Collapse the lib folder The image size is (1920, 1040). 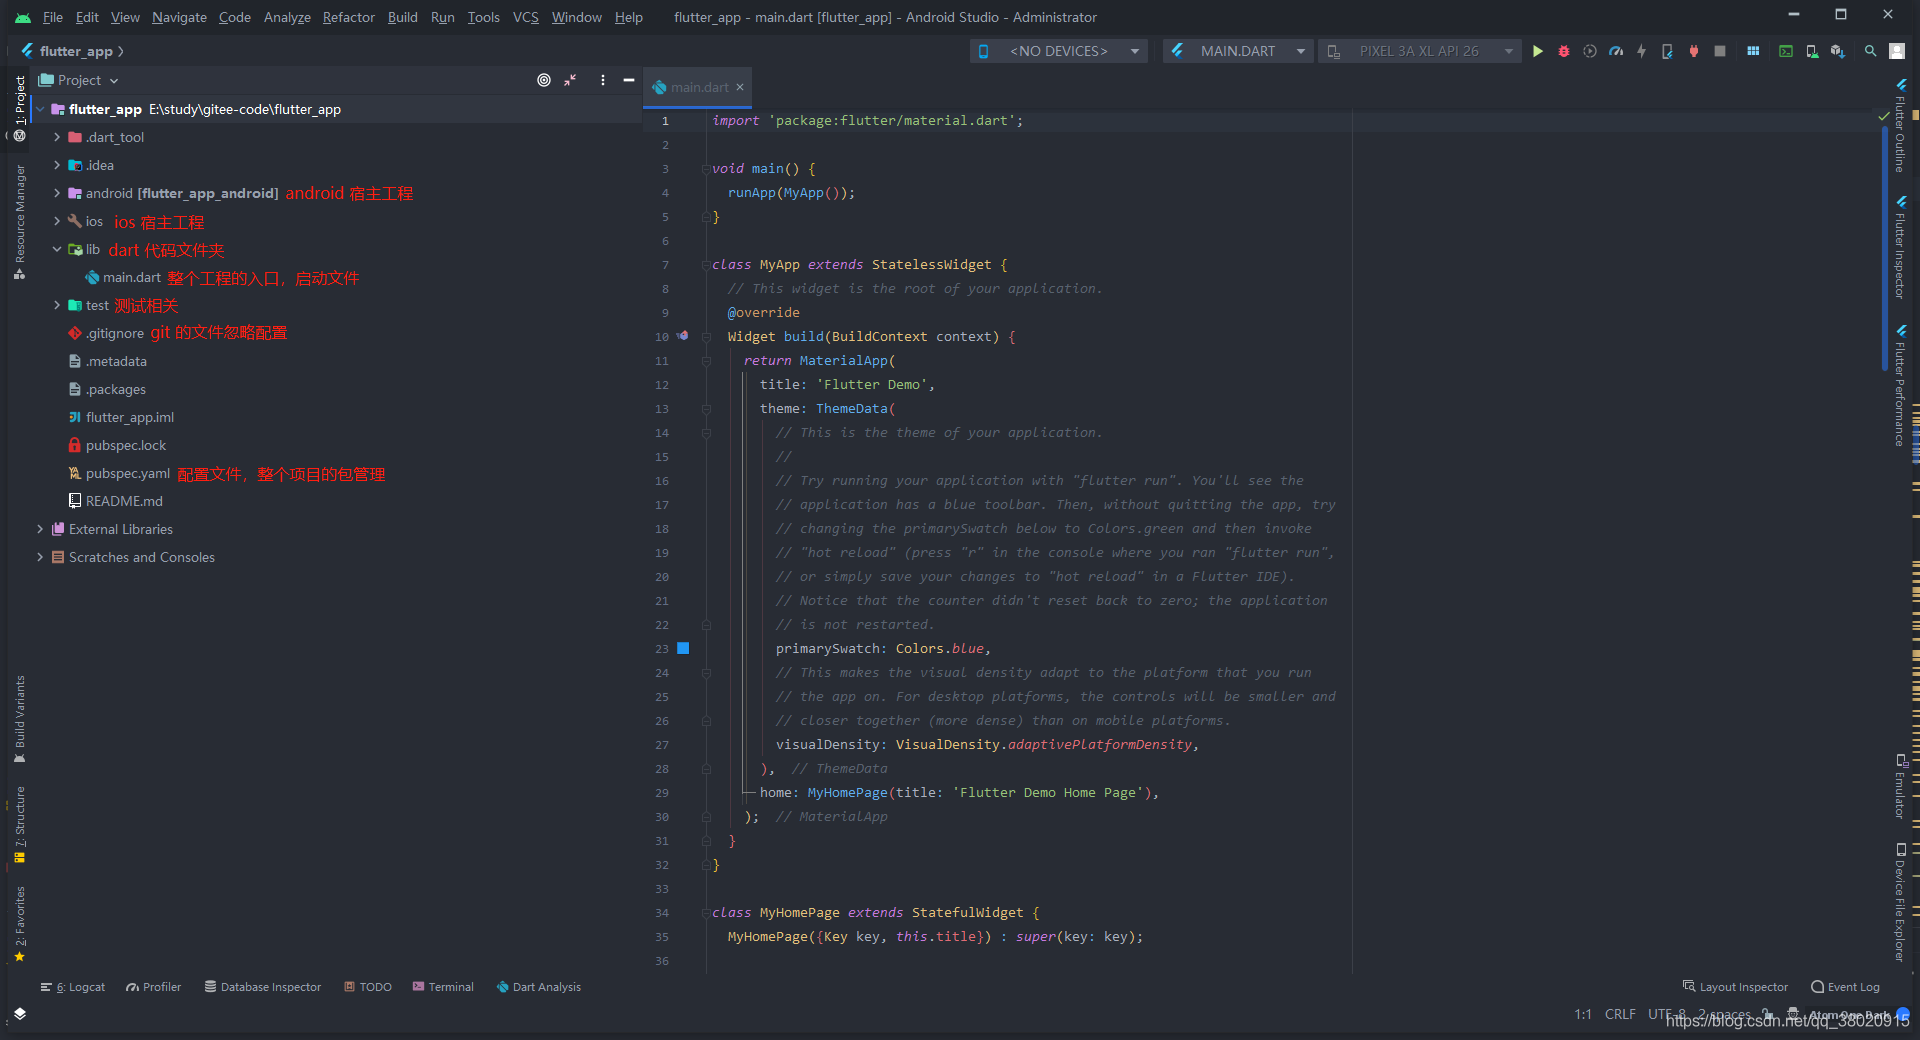pos(57,249)
